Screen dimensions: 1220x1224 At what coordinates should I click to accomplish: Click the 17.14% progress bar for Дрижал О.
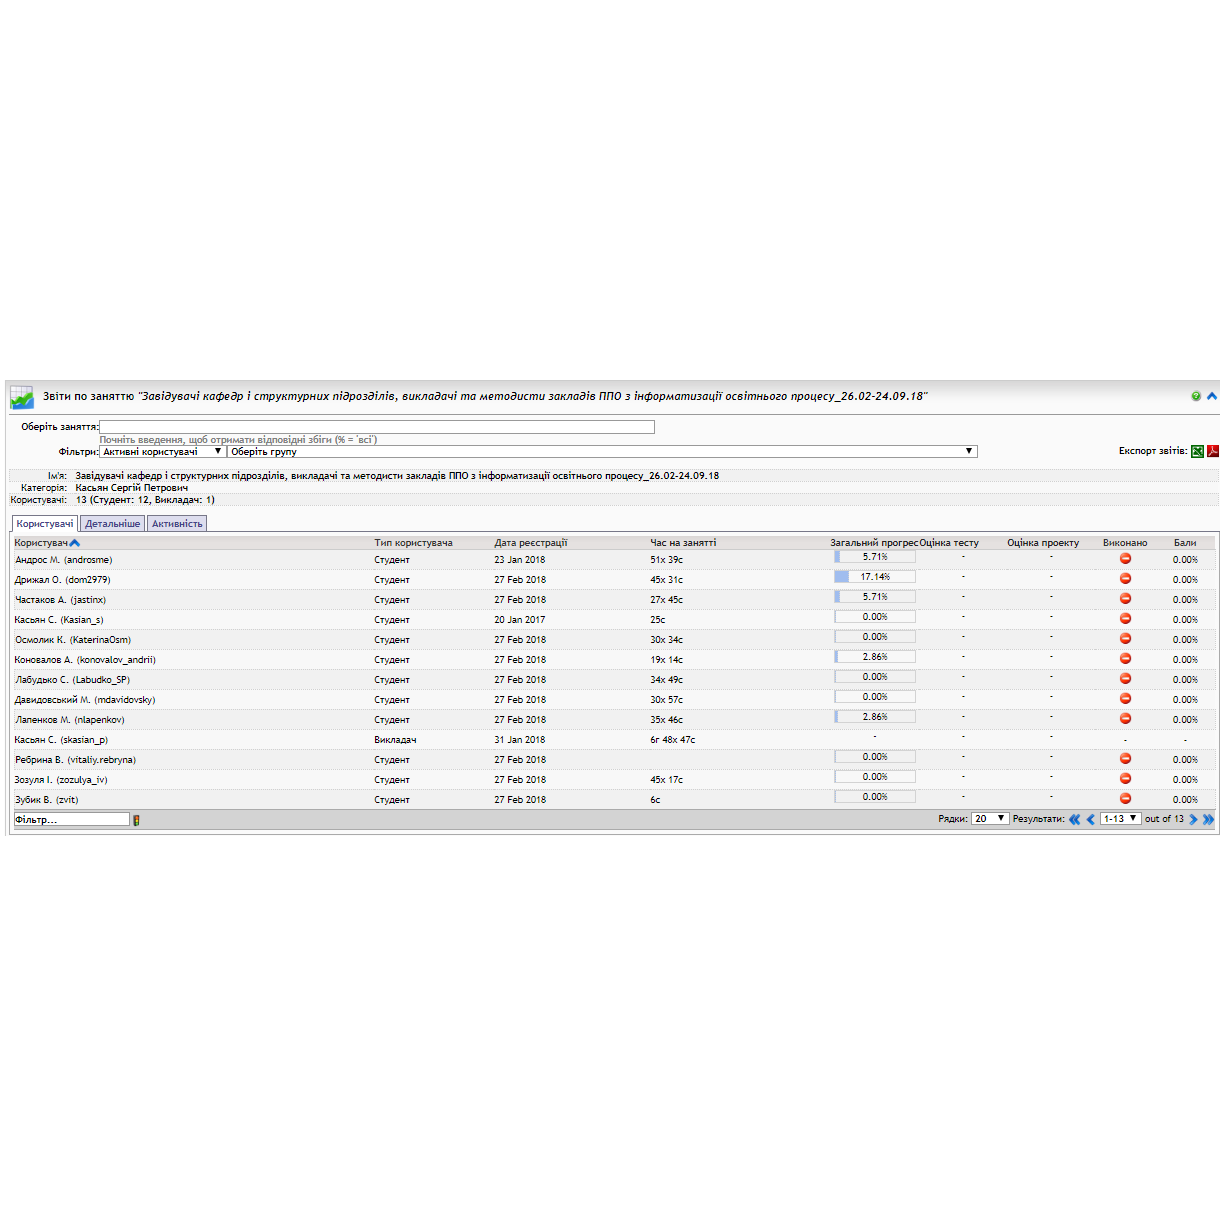[x=875, y=577]
